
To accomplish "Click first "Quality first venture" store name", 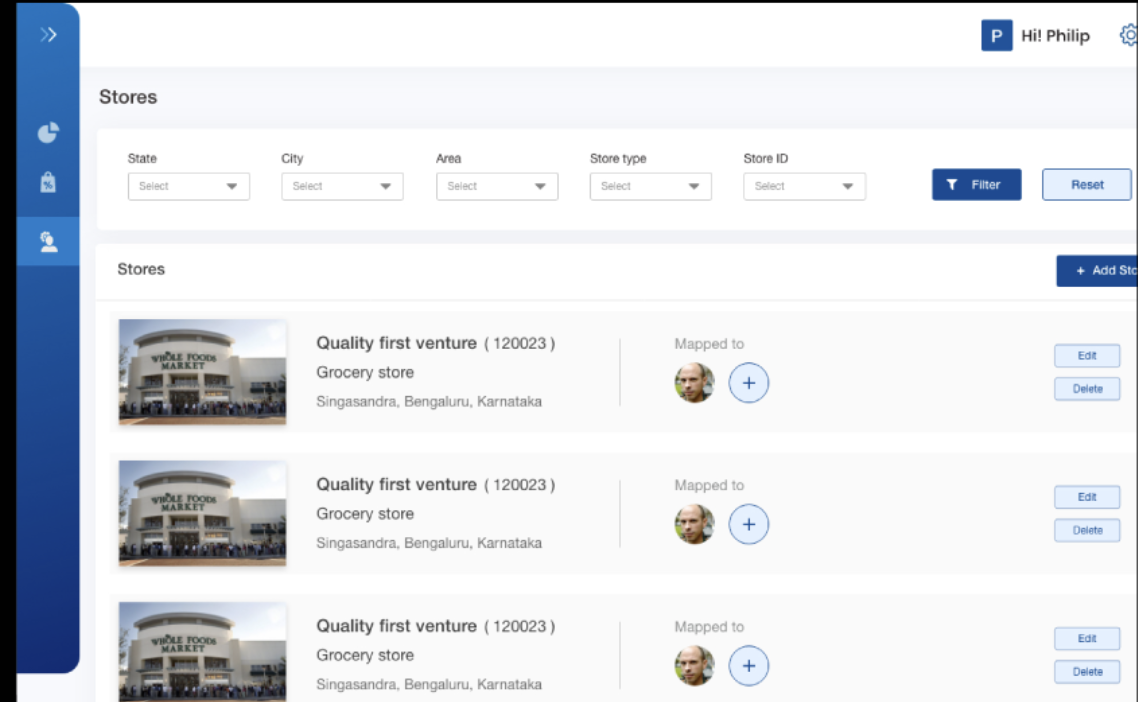I will point(396,343).
